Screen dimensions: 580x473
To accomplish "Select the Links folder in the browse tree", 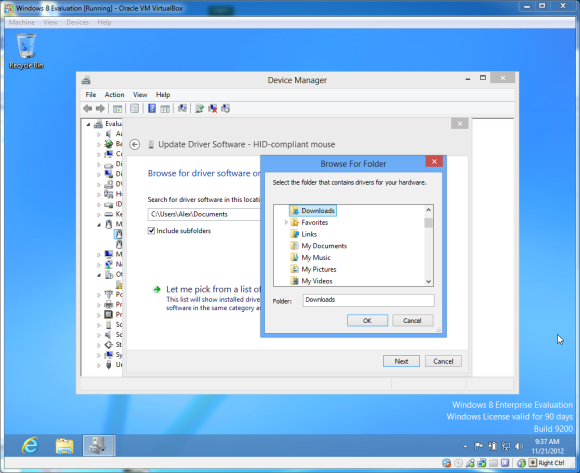I will (x=304, y=234).
